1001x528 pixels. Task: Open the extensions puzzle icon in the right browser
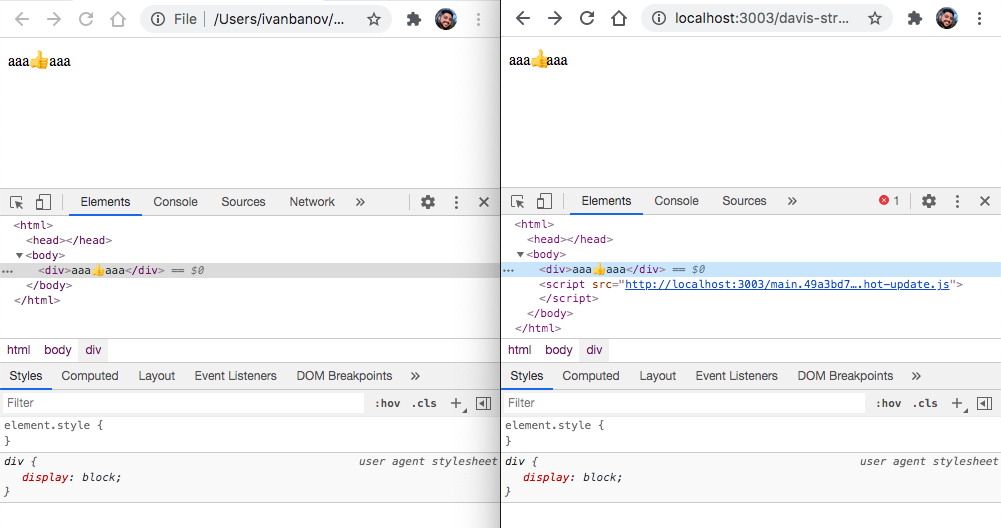coord(915,18)
